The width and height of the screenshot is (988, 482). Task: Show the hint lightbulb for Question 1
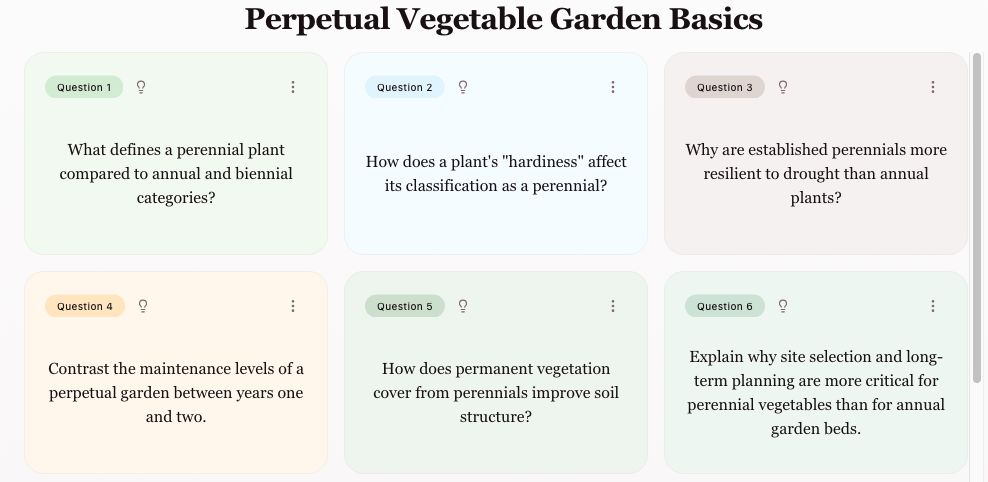141,87
